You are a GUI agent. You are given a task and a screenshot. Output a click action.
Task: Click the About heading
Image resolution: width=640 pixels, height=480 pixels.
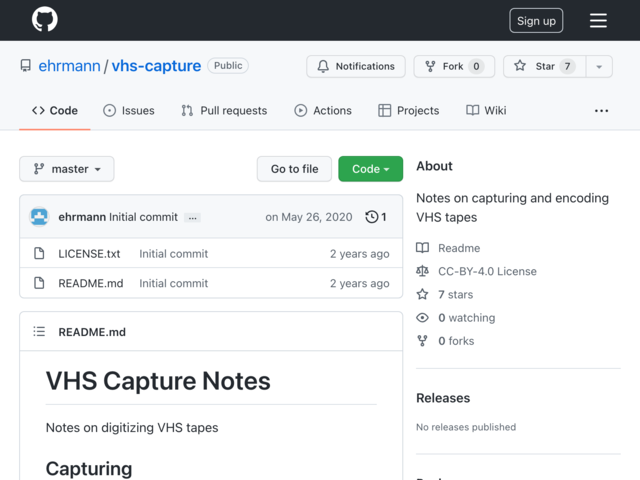pos(434,166)
